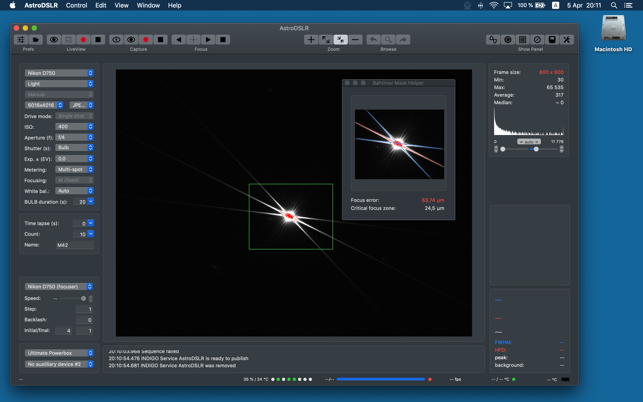Open the Edit menu

(101, 5)
